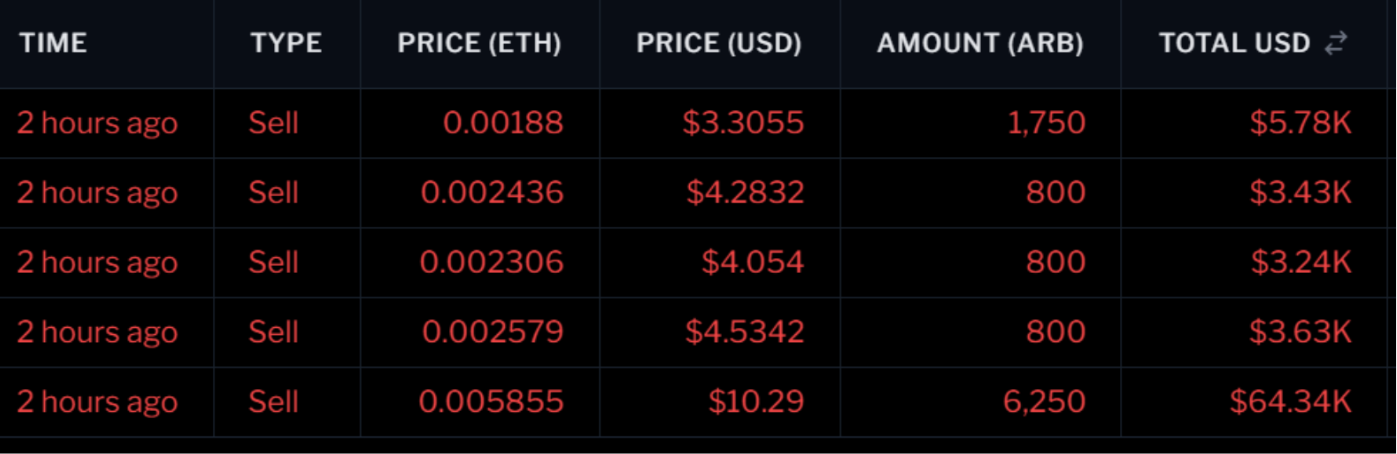
Task: Click the 0.00188 ETH price cell
Action: 503,123
